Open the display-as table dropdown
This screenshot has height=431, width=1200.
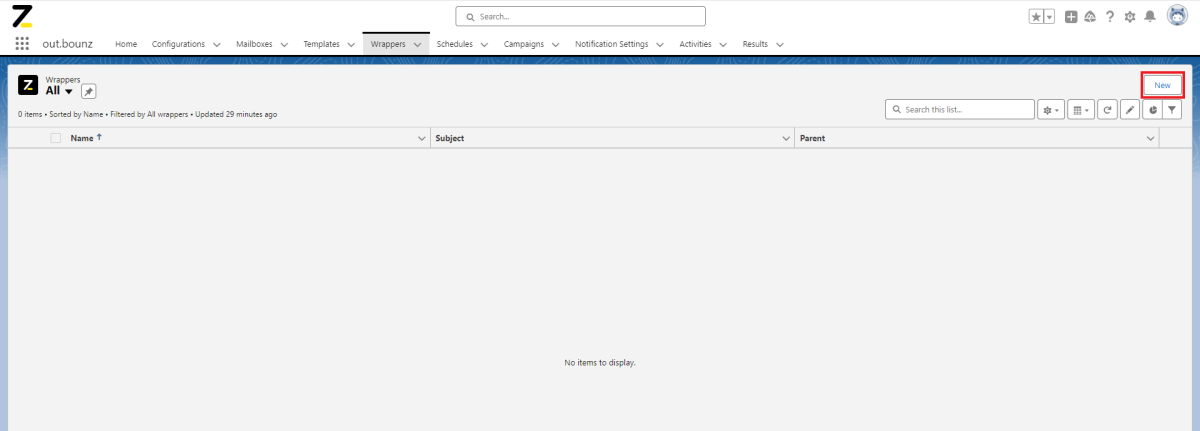click(1080, 110)
